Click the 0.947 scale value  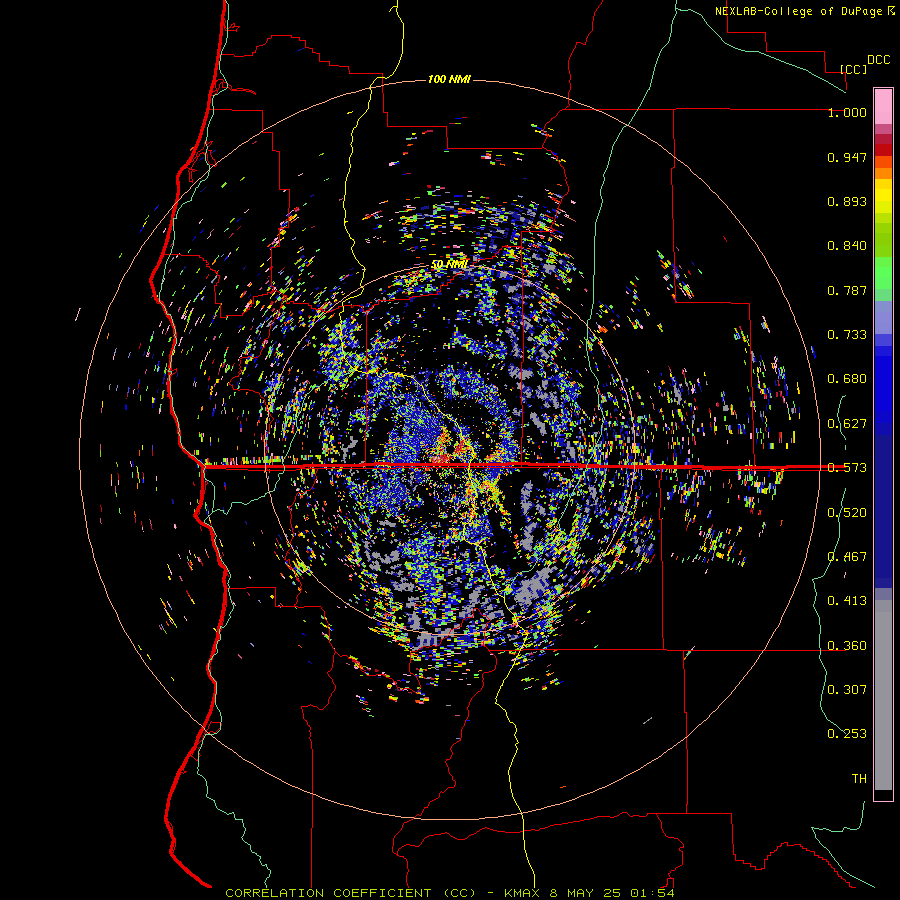847,157
